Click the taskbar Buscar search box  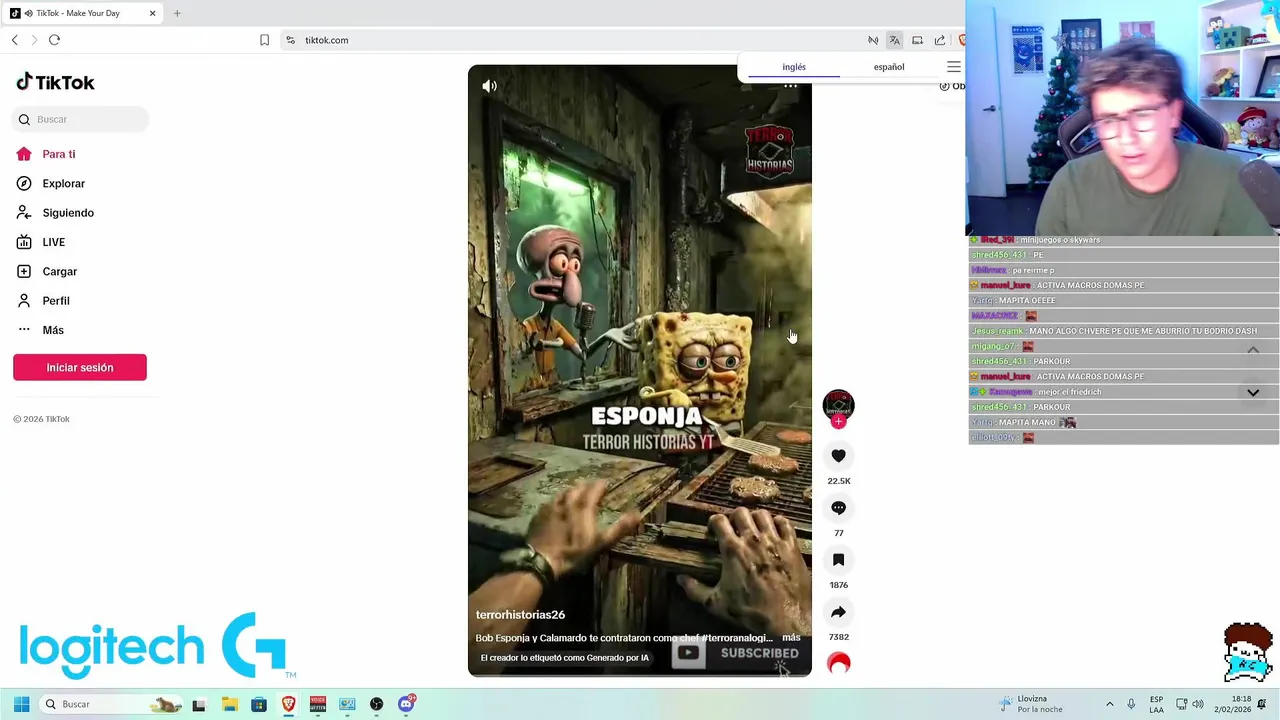click(x=112, y=704)
